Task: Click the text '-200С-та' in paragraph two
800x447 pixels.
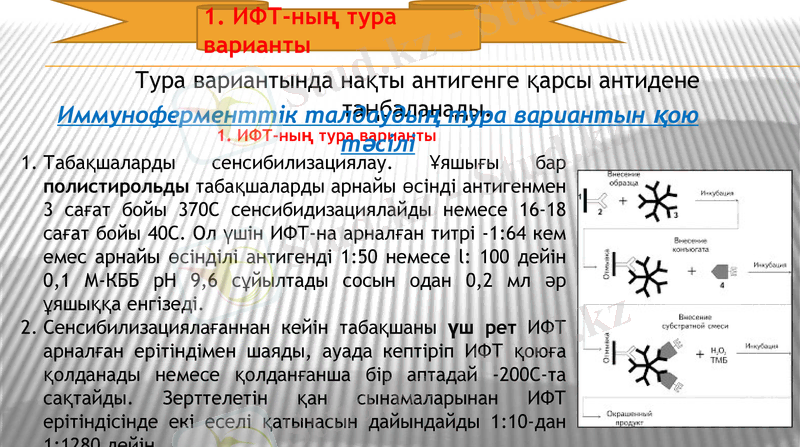Action: (x=529, y=375)
